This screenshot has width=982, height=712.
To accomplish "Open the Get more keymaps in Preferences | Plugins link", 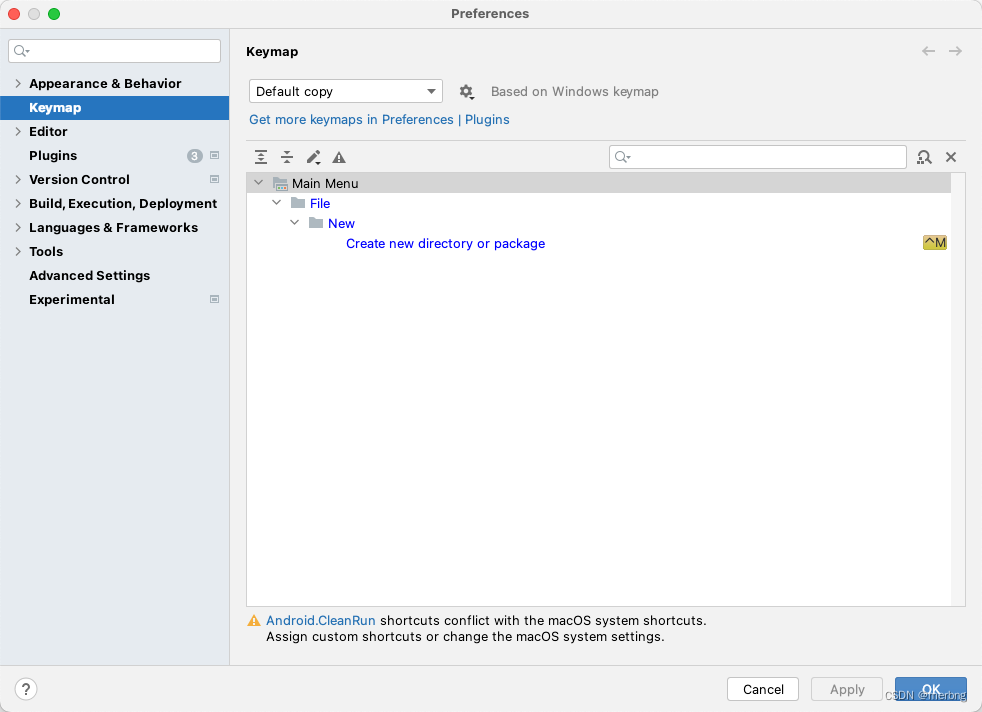I will [x=379, y=120].
